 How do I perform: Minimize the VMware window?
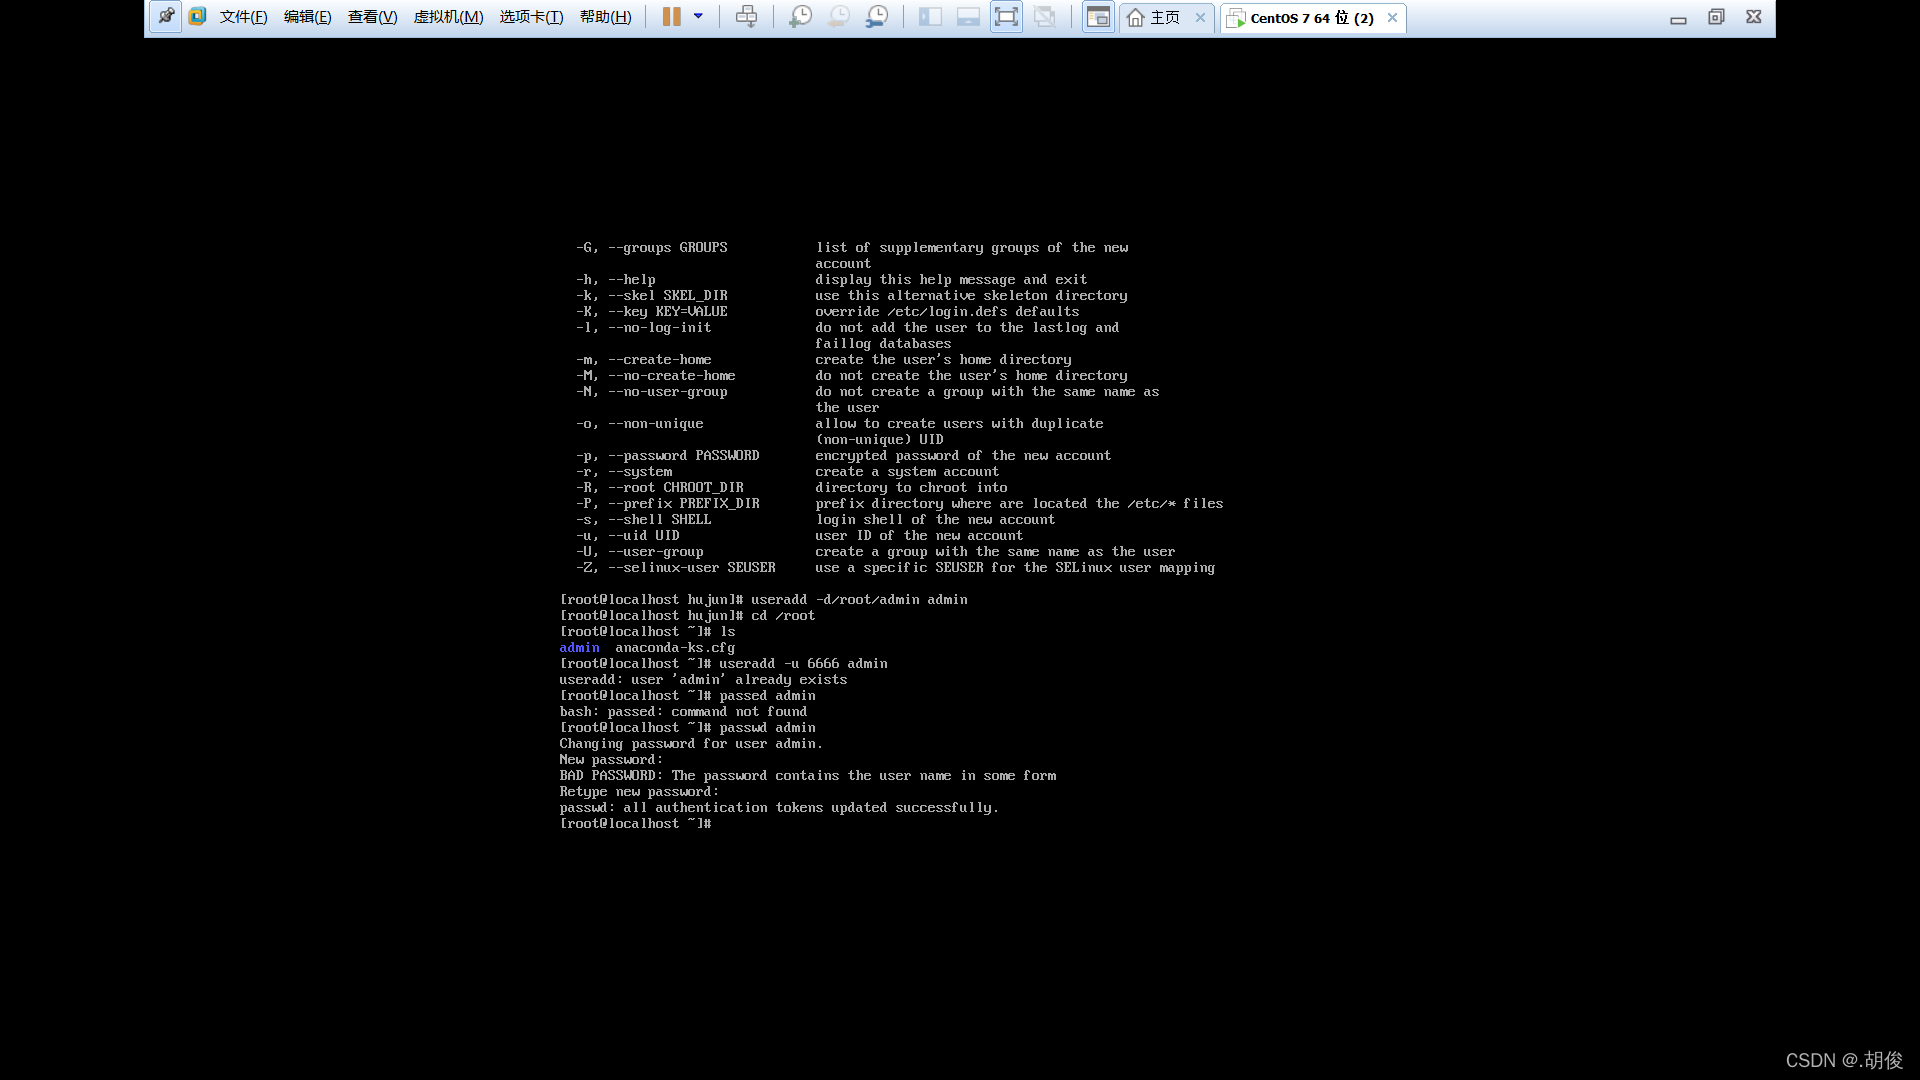coord(1678,18)
